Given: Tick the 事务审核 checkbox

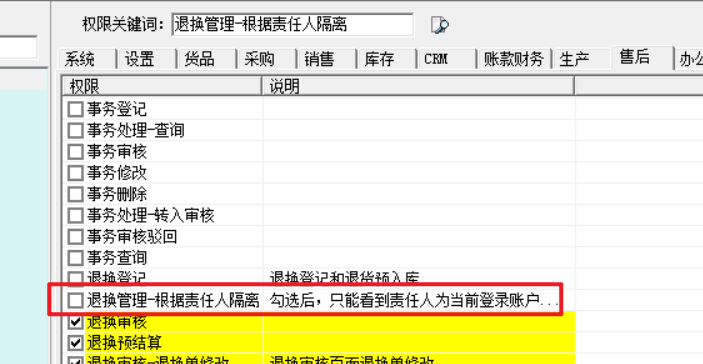Looking at the screenshot, I should click(75, 152).
